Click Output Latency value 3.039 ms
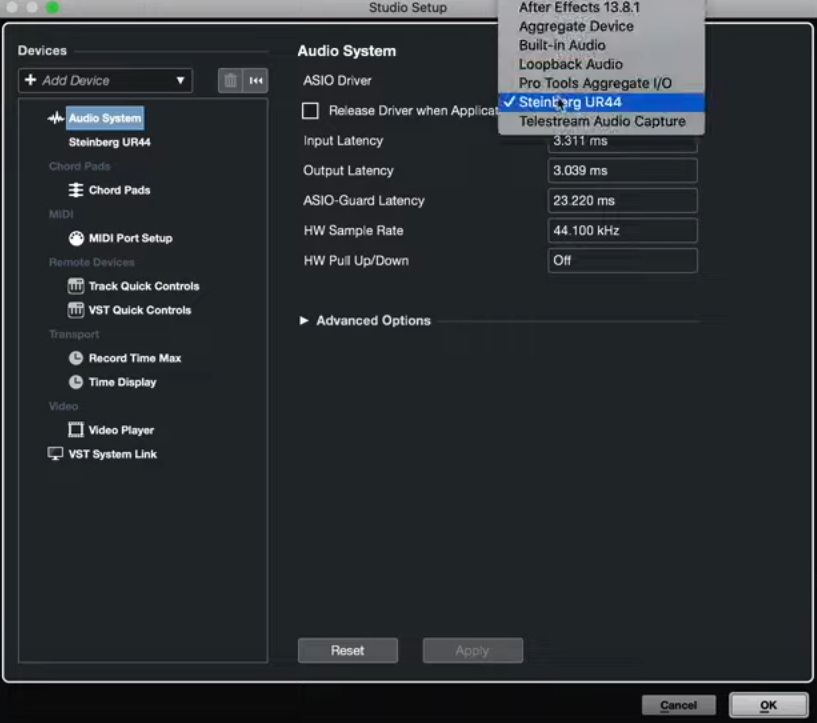 point(623,170)
